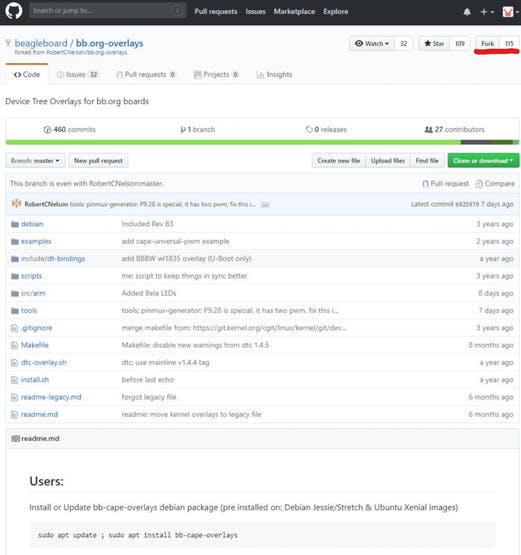Open the tools folder

[29, 311]
